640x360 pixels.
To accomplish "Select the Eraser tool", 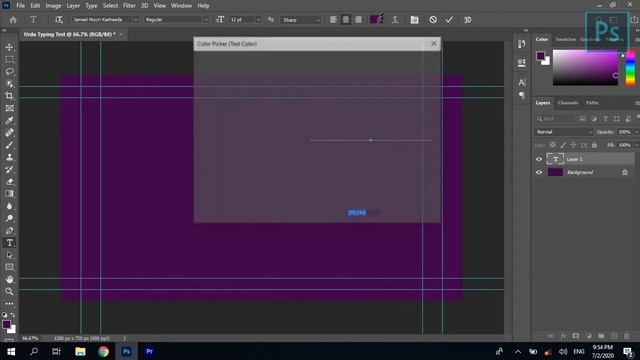I will (x=9, y=182).
